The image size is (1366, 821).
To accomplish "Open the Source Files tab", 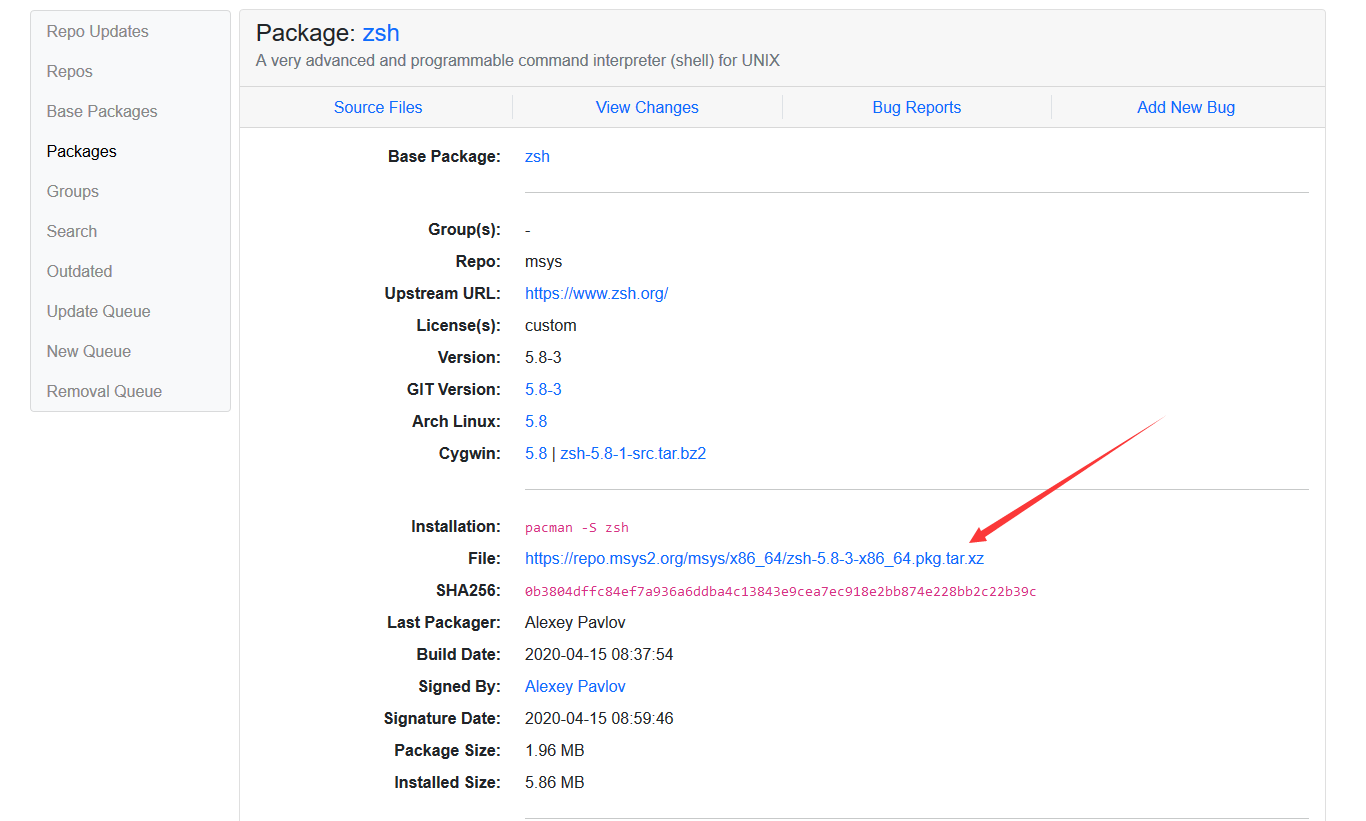I will [378, 107].
